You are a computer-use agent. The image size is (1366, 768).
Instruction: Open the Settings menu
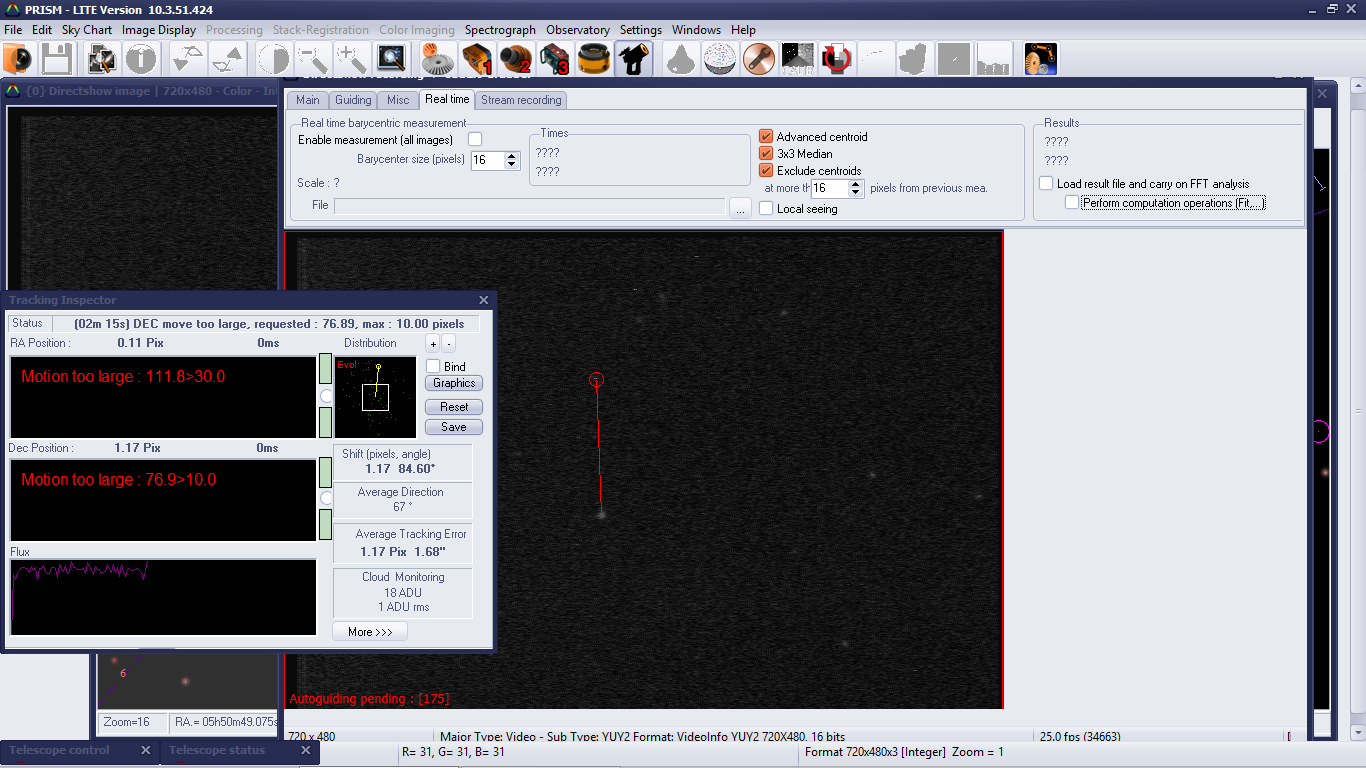coord(641,30)
